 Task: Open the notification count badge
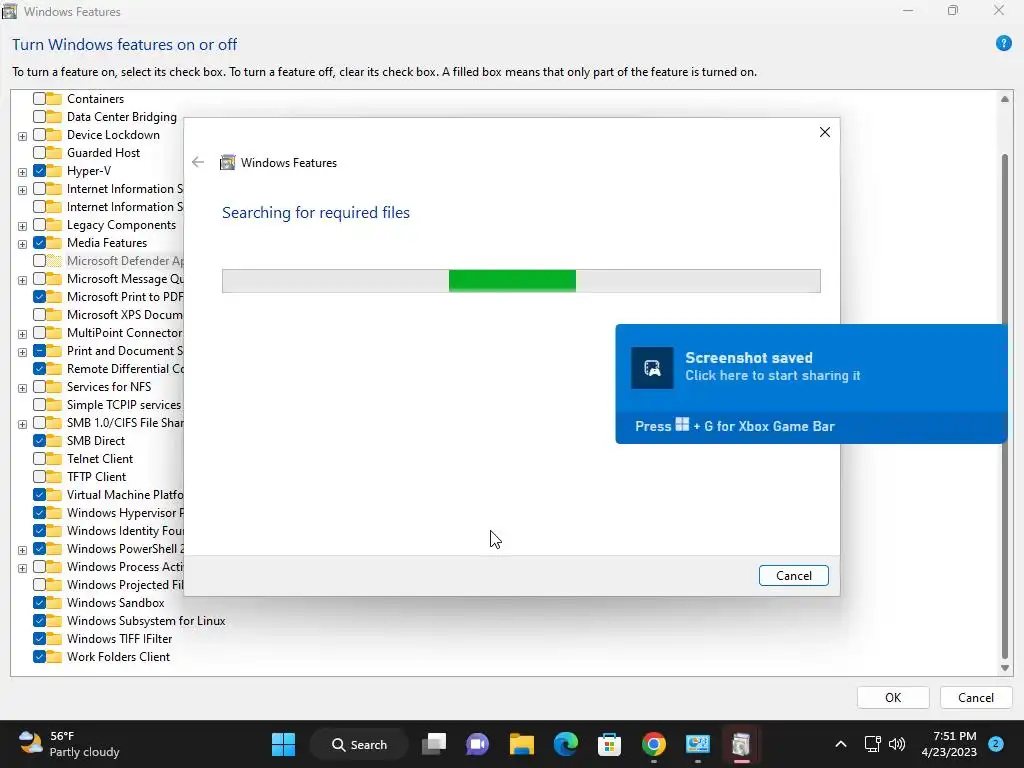996,743
